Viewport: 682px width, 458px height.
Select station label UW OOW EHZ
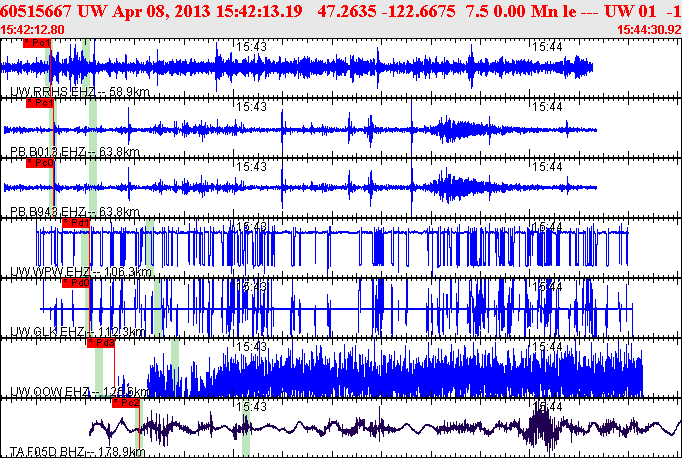[x=80, y=391]
